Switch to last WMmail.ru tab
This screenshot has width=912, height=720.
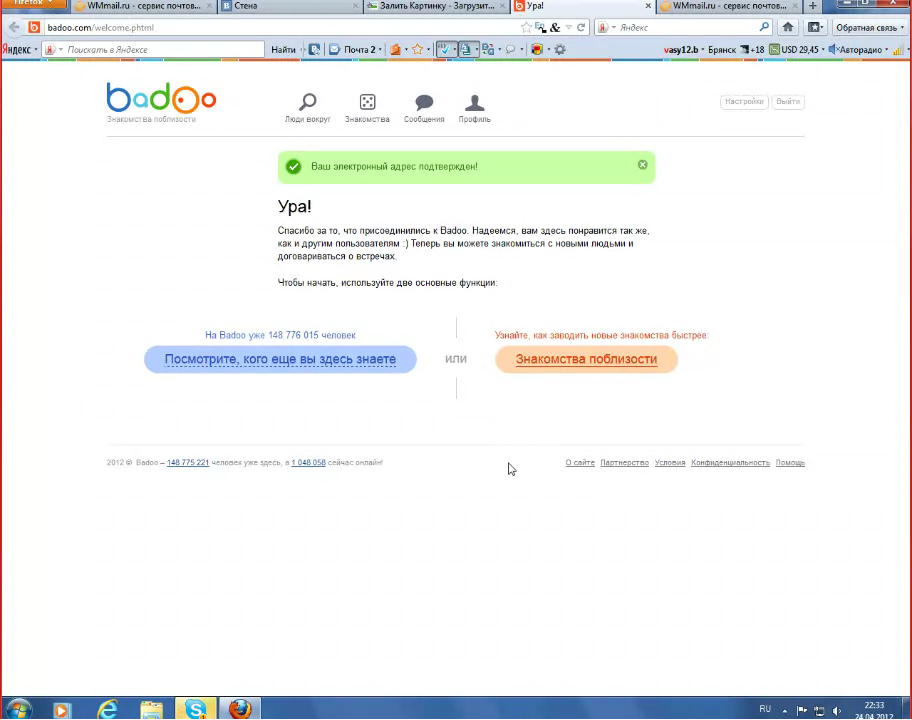[x=729, y=6]
